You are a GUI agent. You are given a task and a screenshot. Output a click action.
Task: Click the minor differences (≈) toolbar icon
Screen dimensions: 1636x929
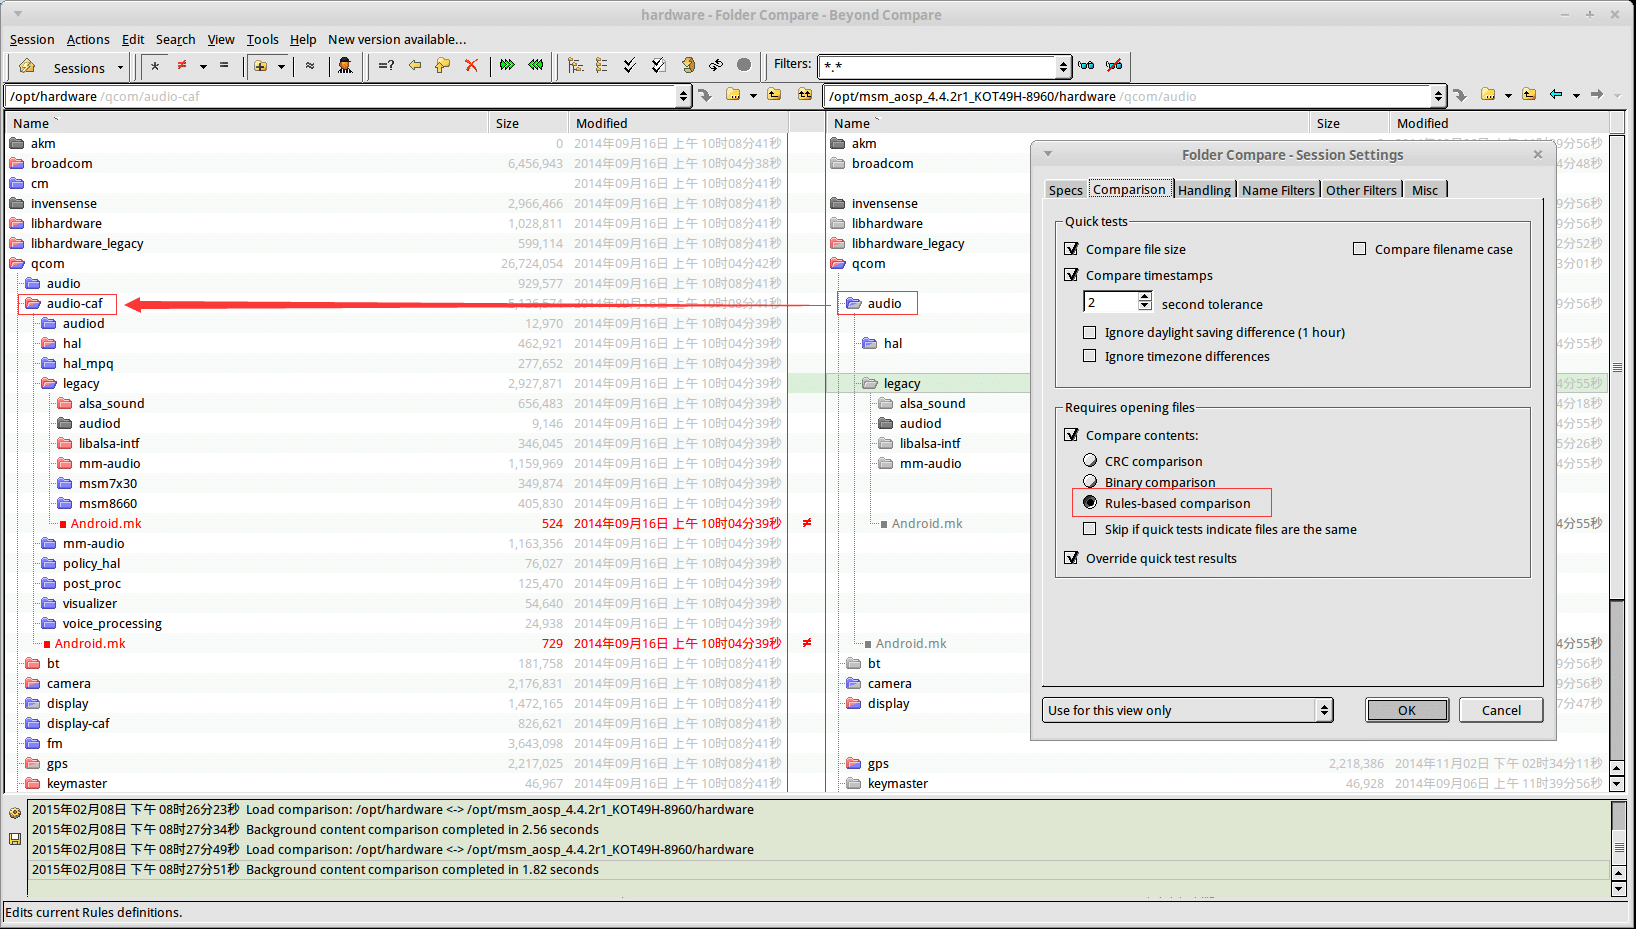310,66
